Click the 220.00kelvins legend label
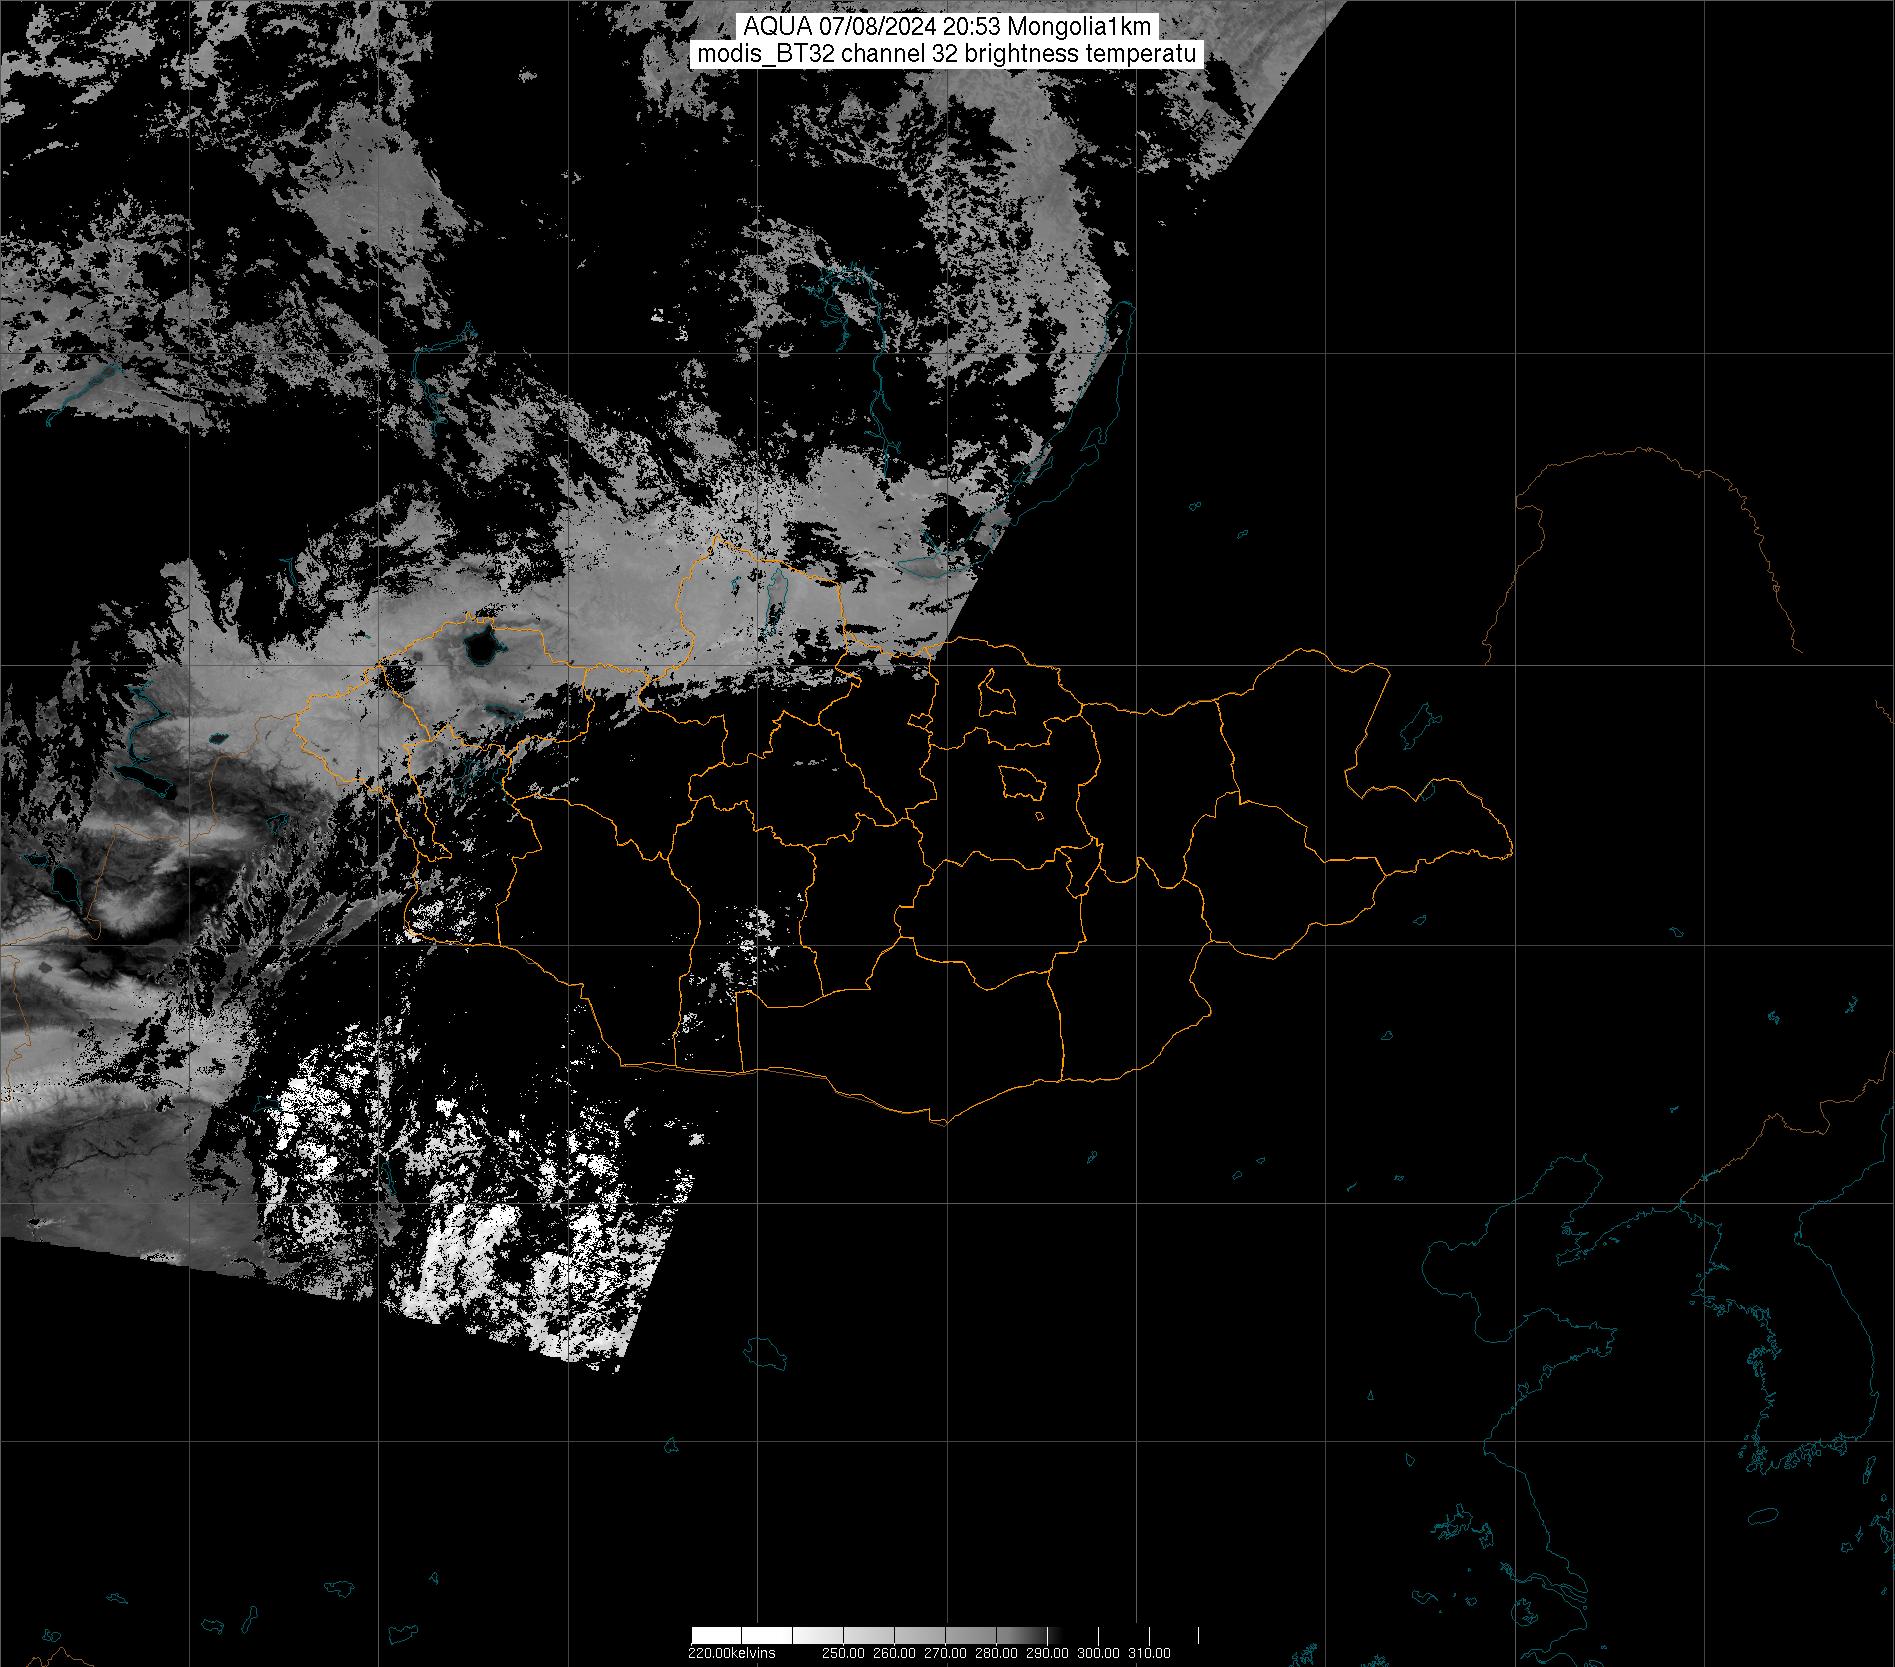Screen dimensions: 1895x1667 tap(731, 1653)
